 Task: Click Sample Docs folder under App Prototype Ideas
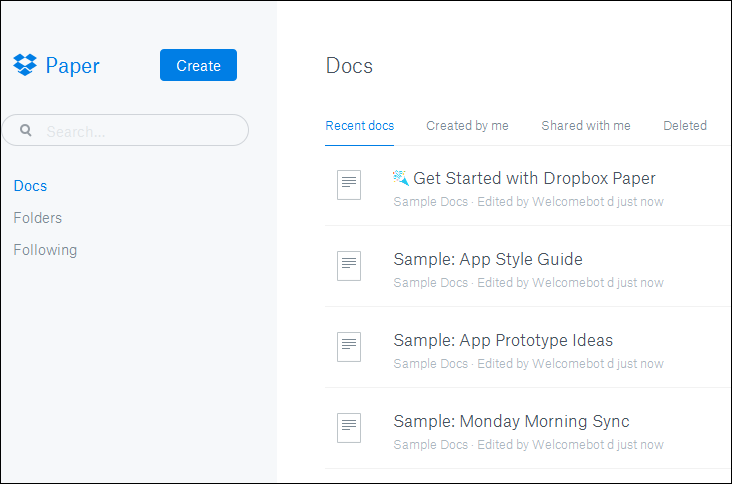430,364
